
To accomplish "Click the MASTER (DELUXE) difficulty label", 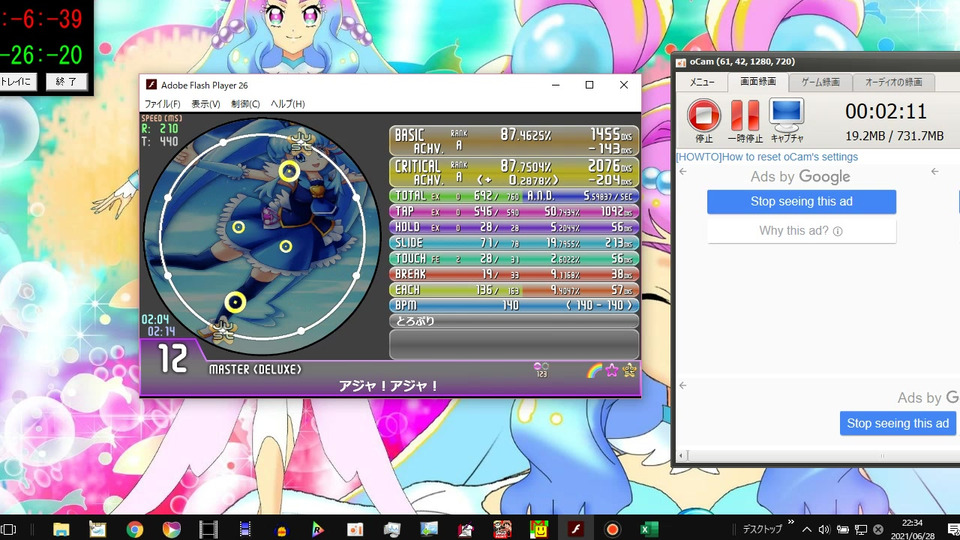I will pyautogui.click(x=255, y=370).
